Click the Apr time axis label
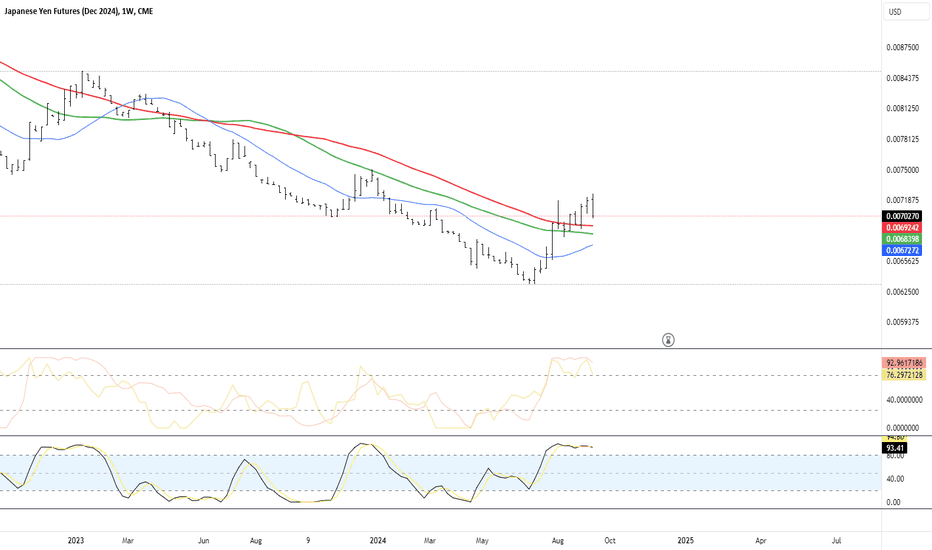This screenshot has height=550, width=932. [x=761, y=540]
